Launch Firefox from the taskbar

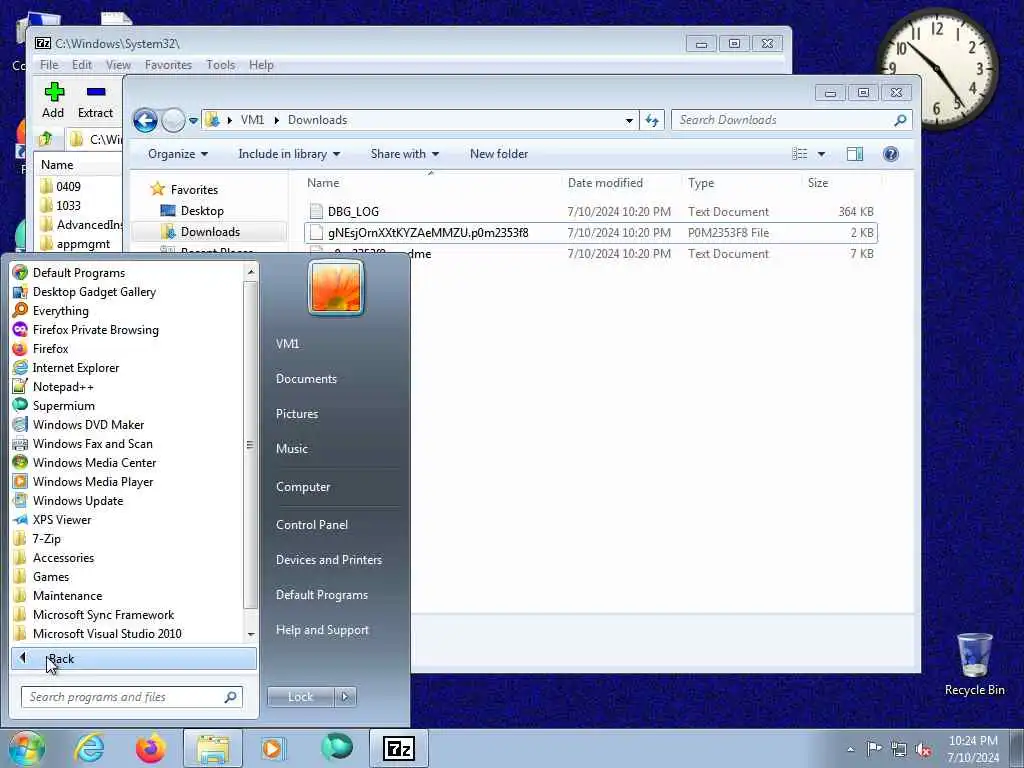[151, 748]
